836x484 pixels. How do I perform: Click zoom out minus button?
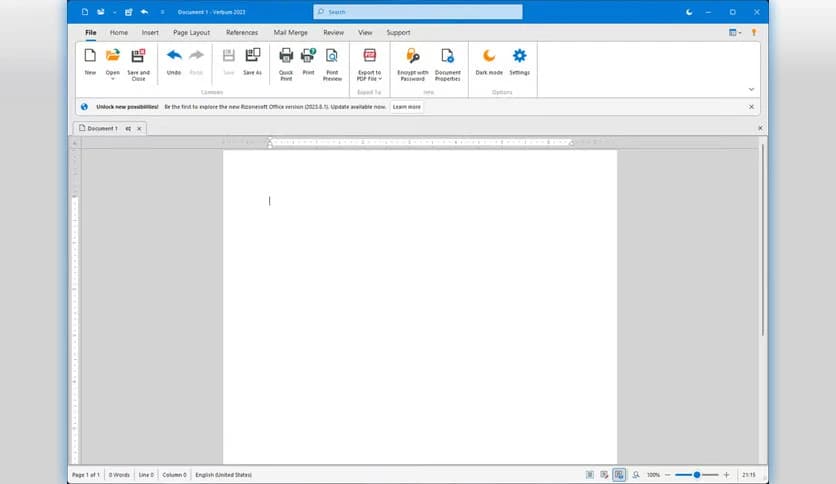[668, 474]
